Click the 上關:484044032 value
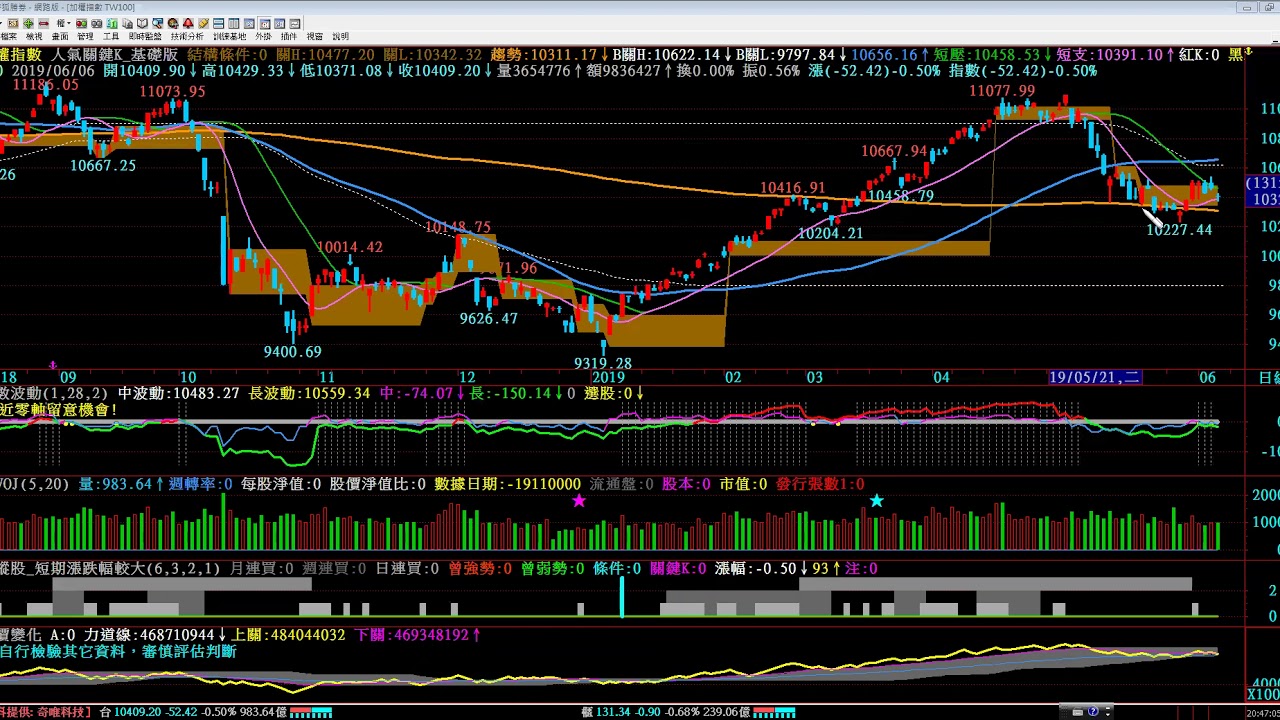 [x=288, y=635]
